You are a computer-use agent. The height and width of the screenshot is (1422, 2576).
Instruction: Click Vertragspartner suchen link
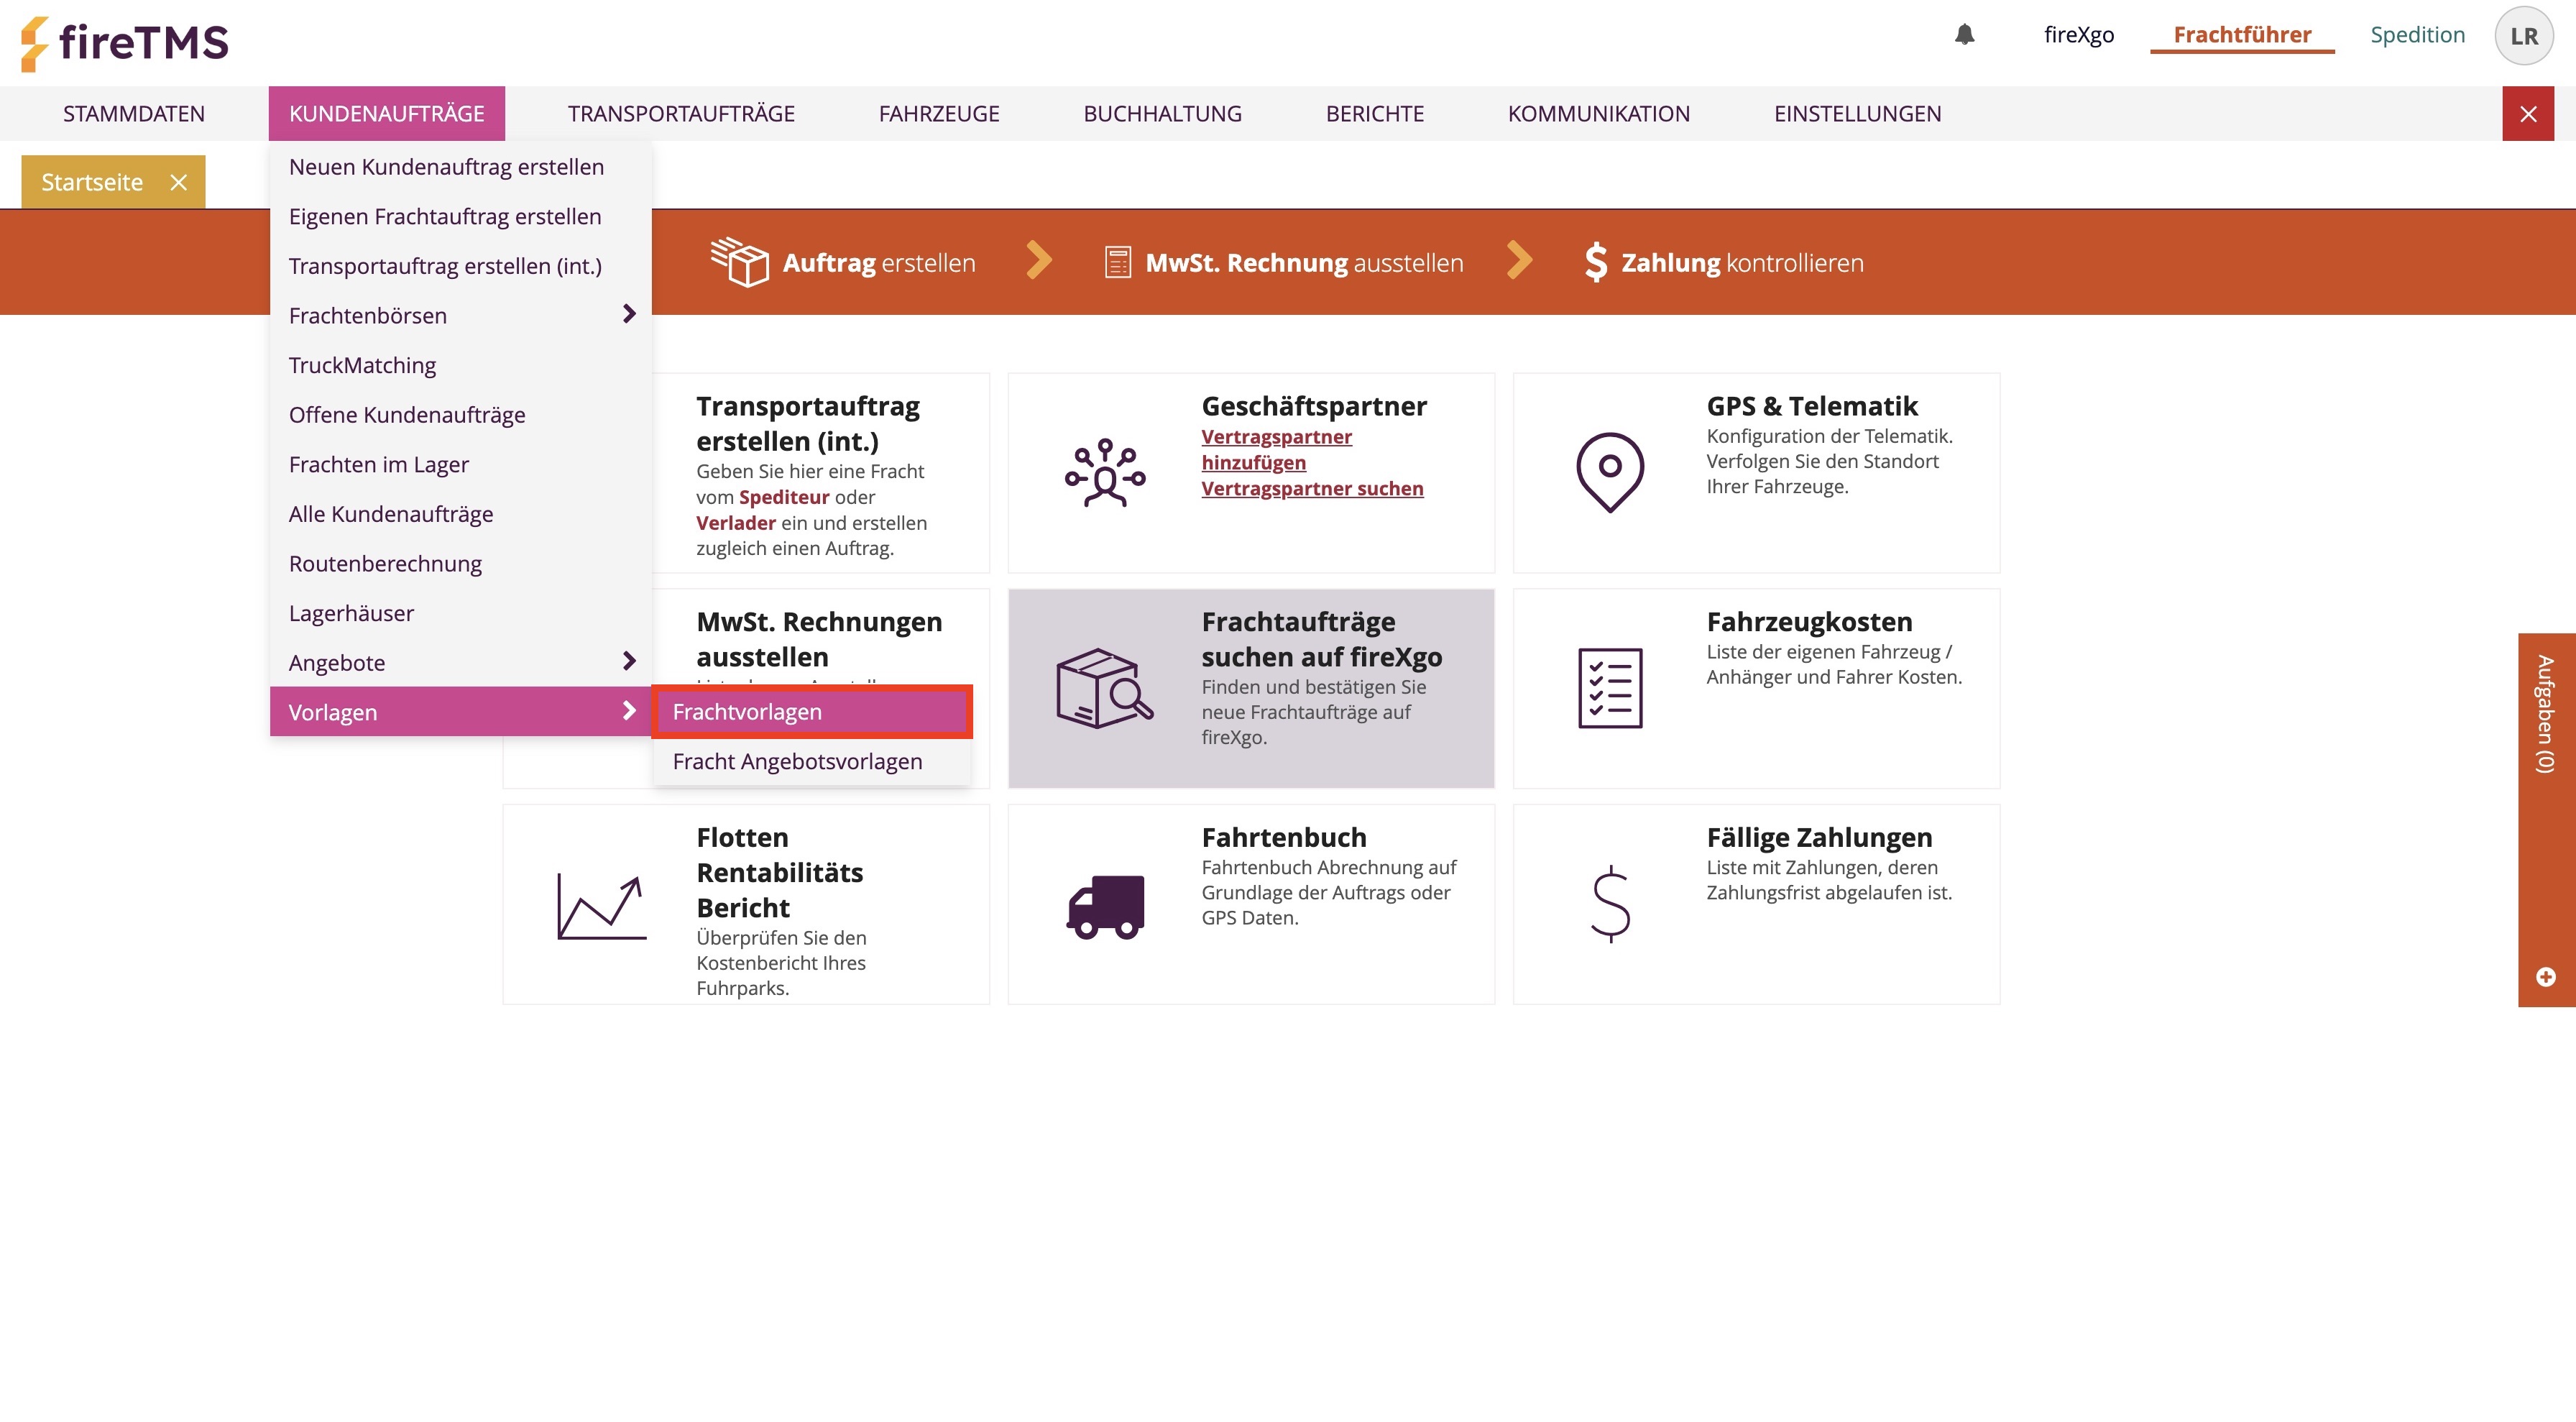pyautogui.click(x=1312, y=488)
